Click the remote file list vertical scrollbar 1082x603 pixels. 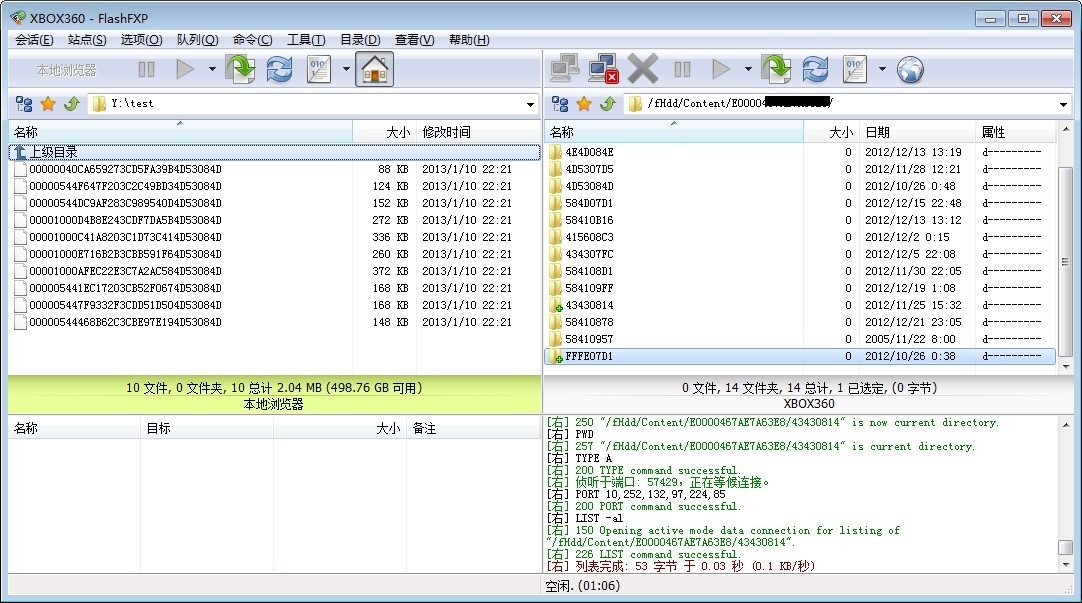coord(1065,260)
